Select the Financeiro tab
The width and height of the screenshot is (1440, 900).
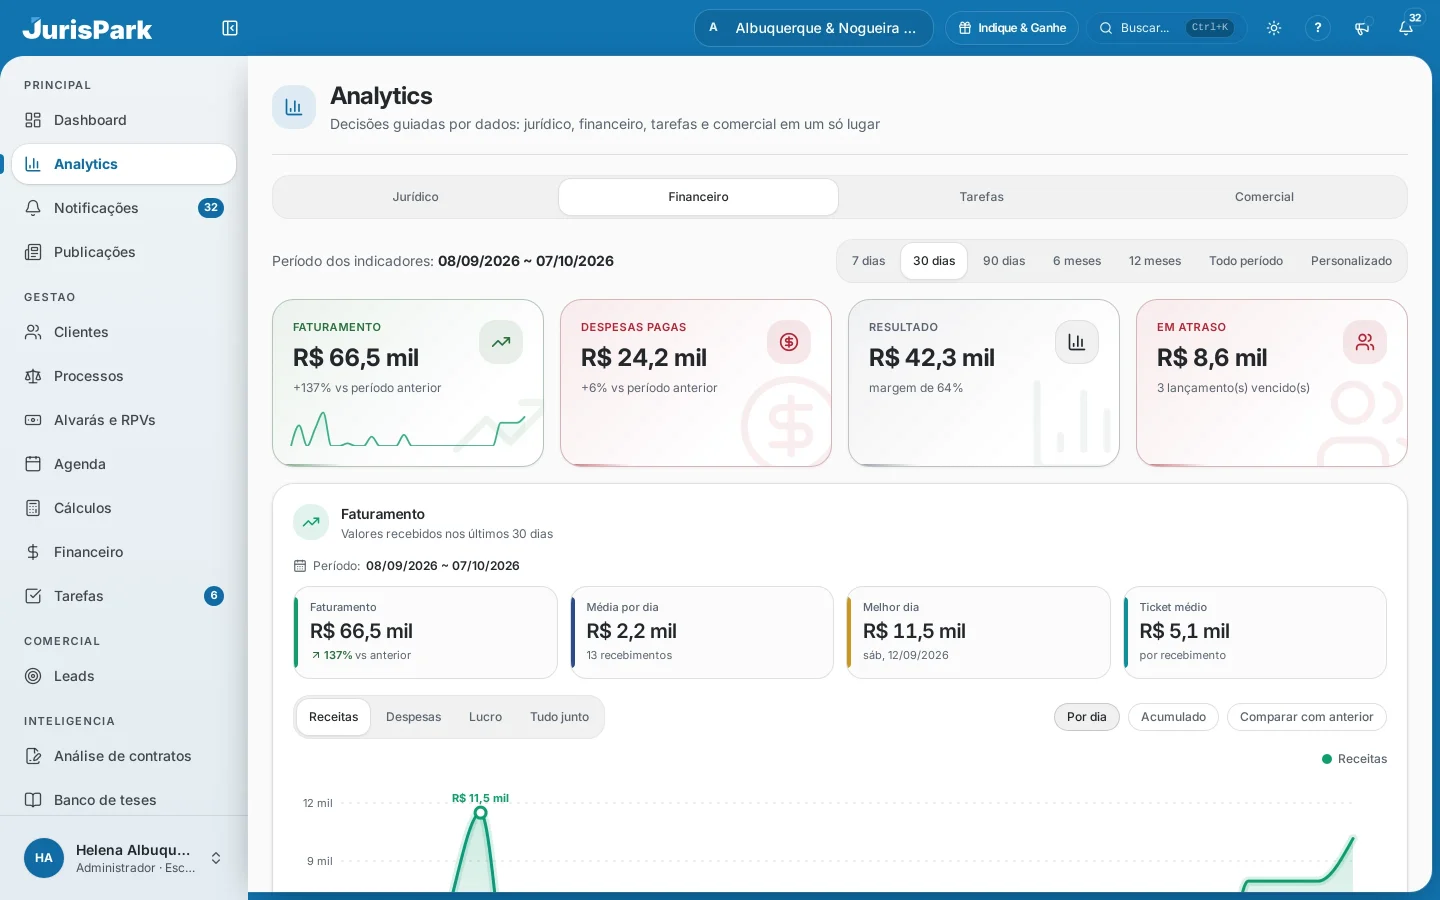[698, 197]
